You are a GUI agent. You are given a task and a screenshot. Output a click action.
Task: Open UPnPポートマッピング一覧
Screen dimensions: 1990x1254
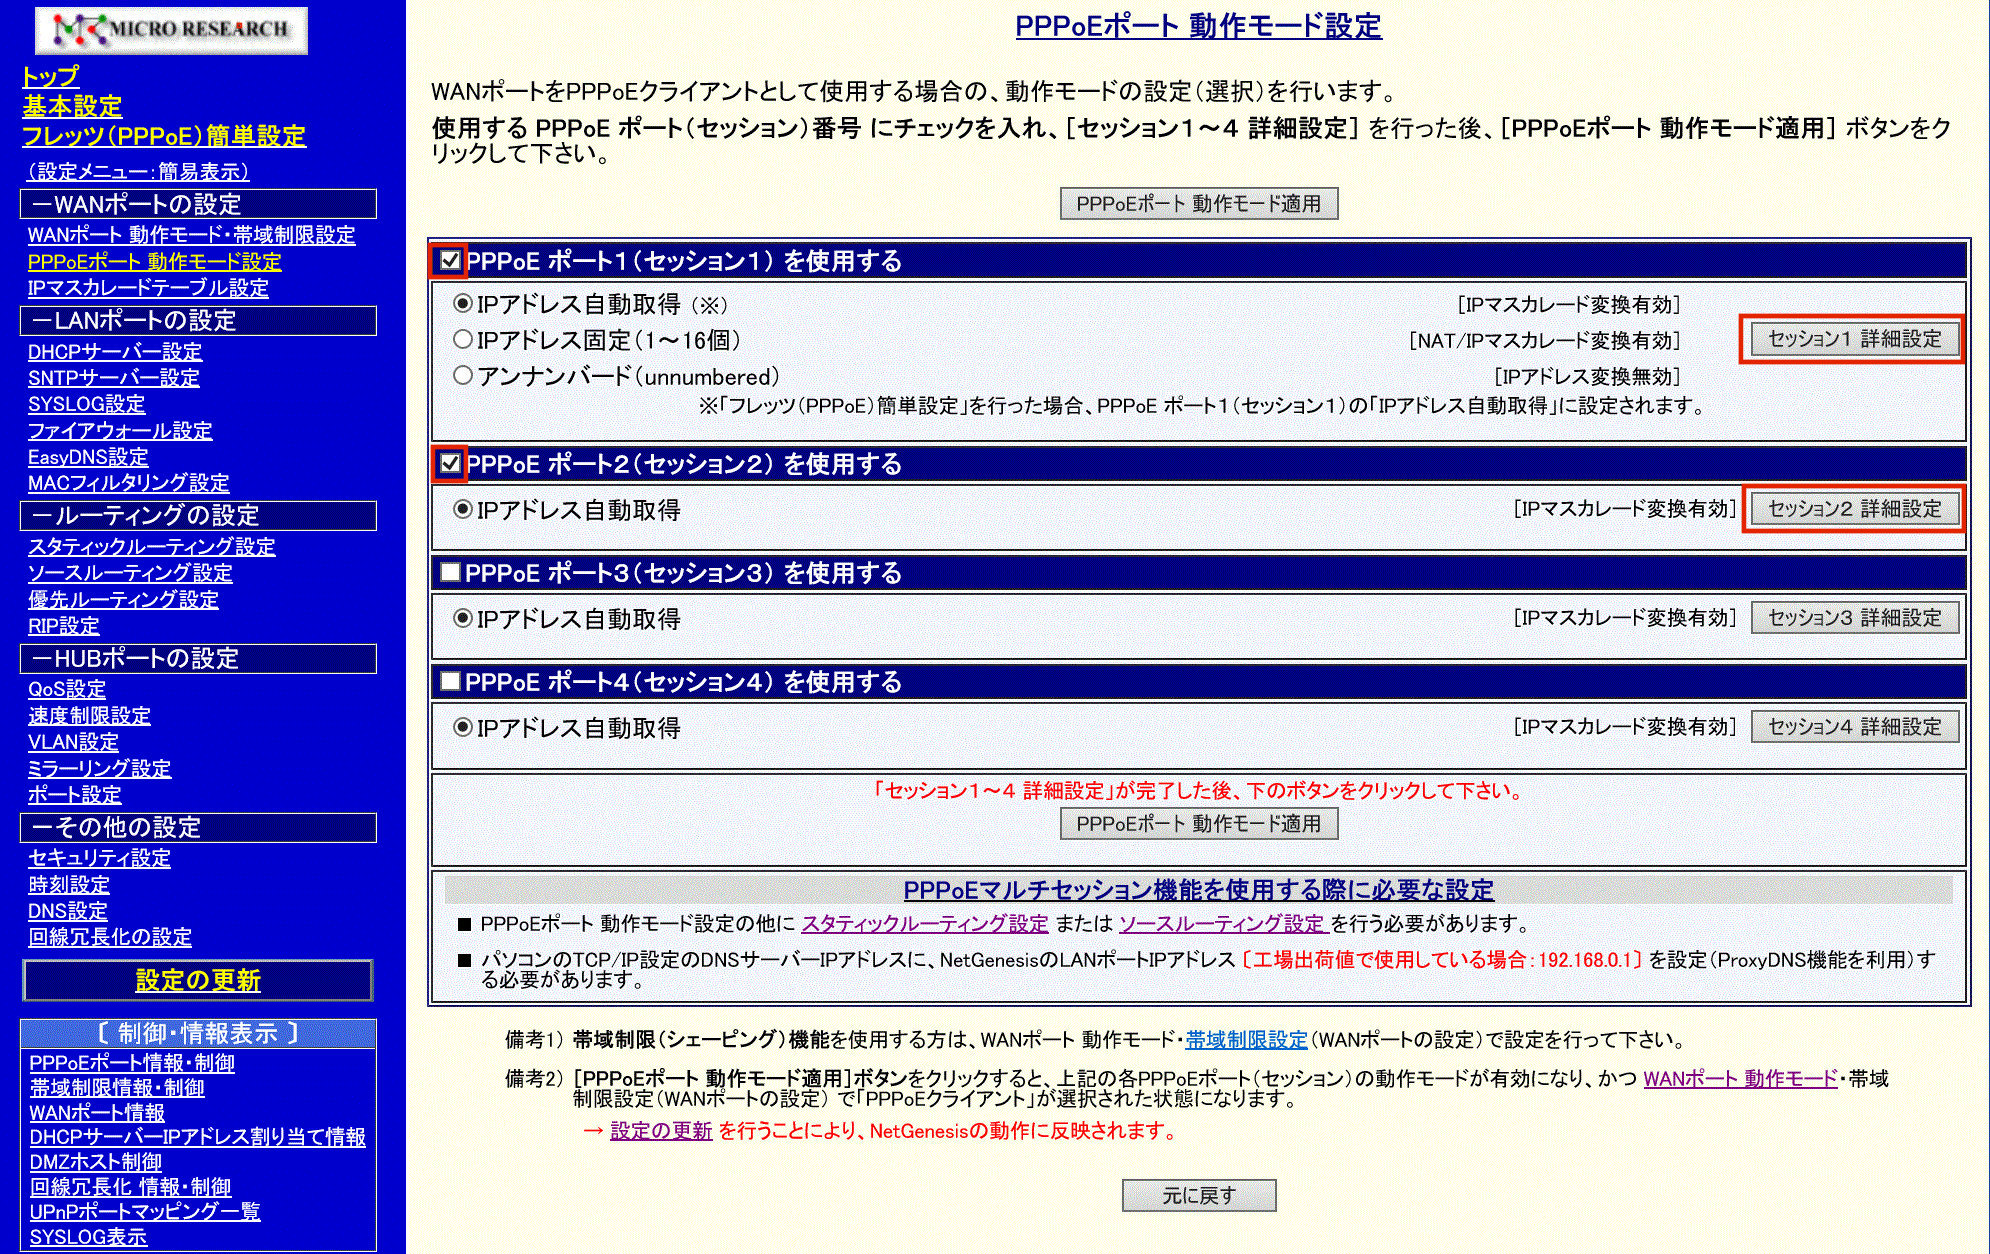click(145, 1211)
